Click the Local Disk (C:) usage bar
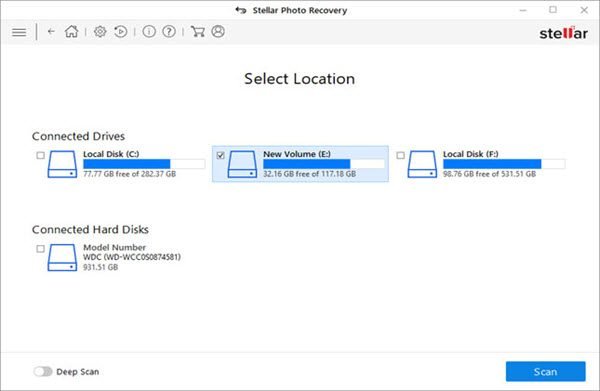Screen dimensions: 600x391 point(144,164)
